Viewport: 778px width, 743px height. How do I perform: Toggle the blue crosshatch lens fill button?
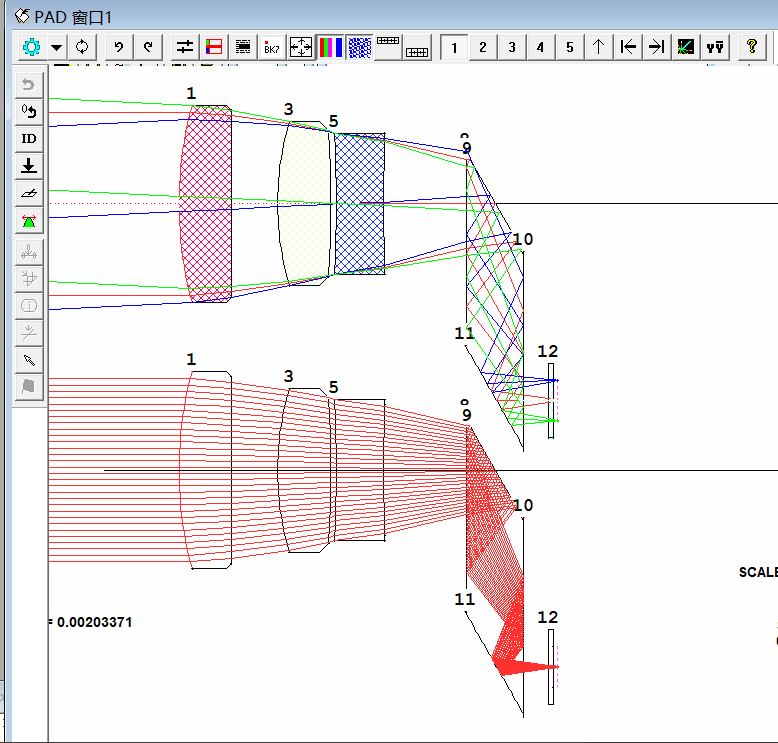360,47
